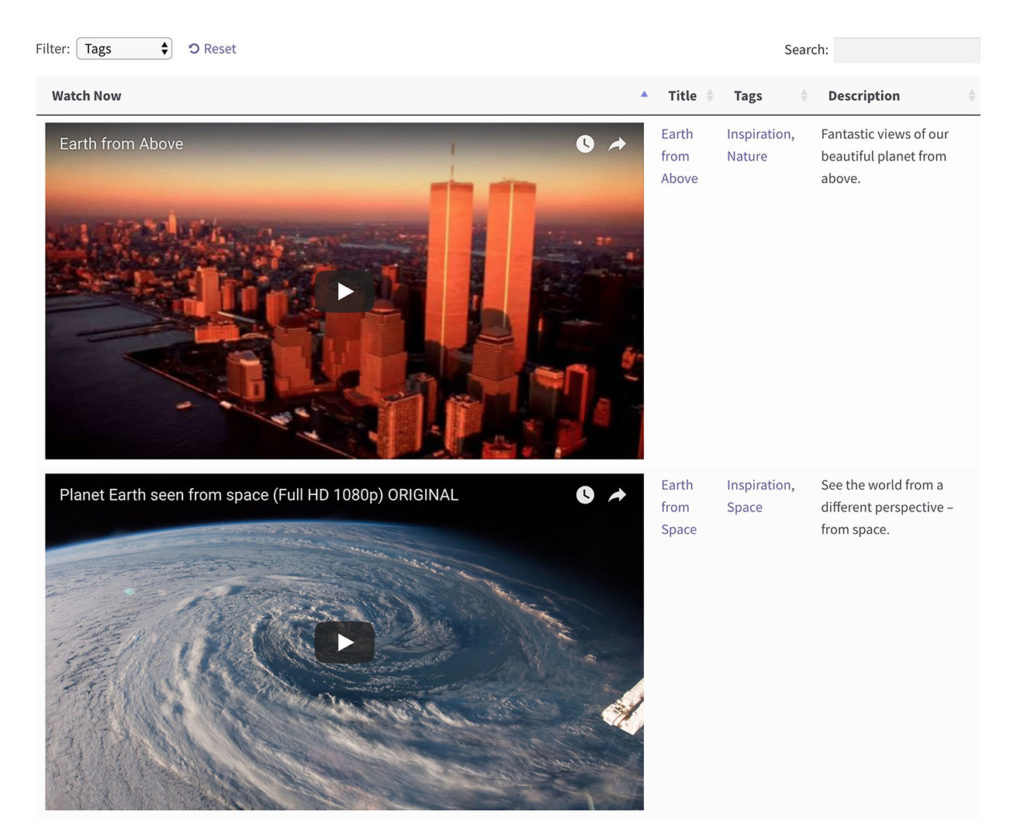Click 'Earth from Above' video overlay title
The image size is (1024, 821).
[121, 144]
